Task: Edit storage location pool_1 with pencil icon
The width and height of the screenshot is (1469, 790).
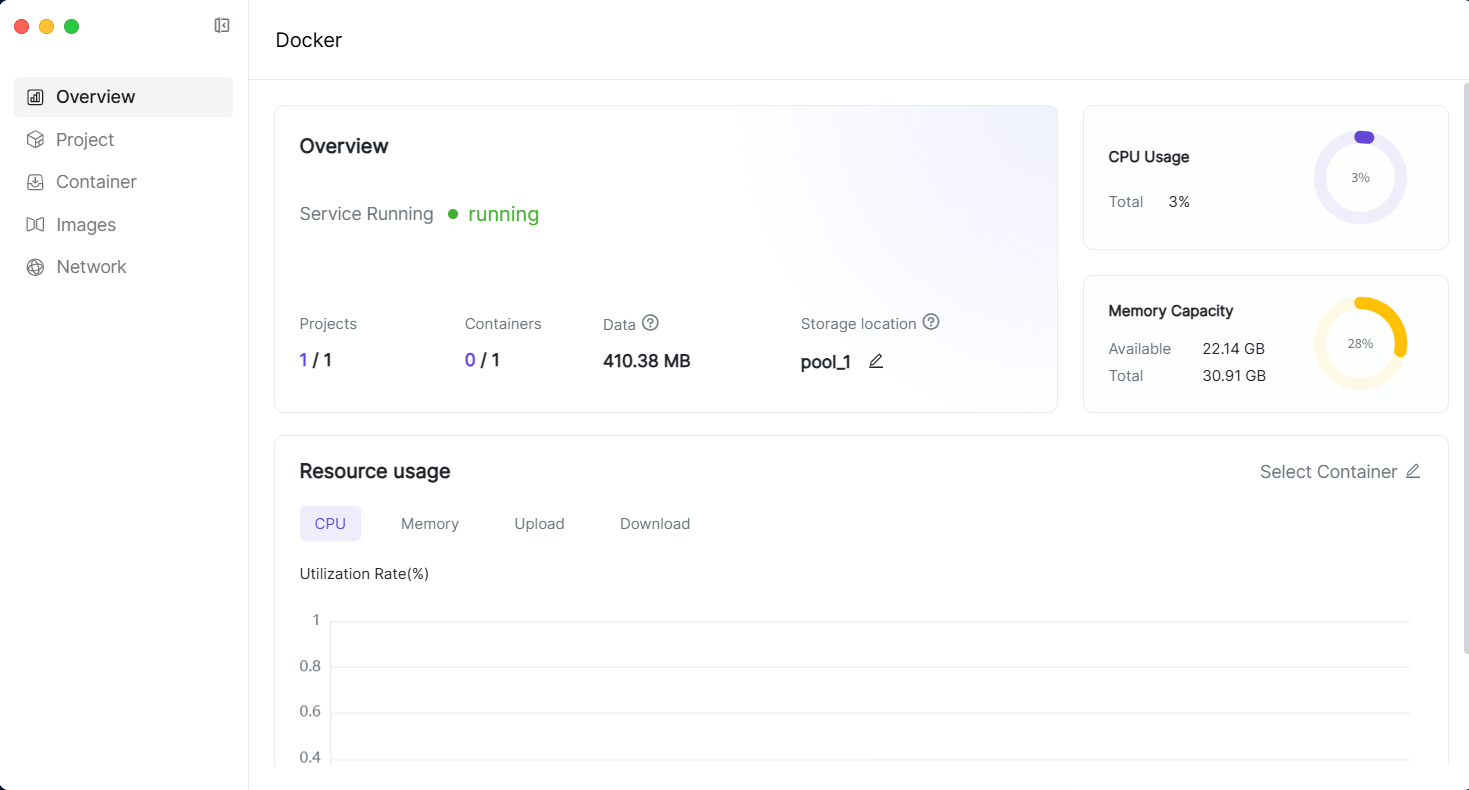Action: pyautogui.click(x=876, y=361)
